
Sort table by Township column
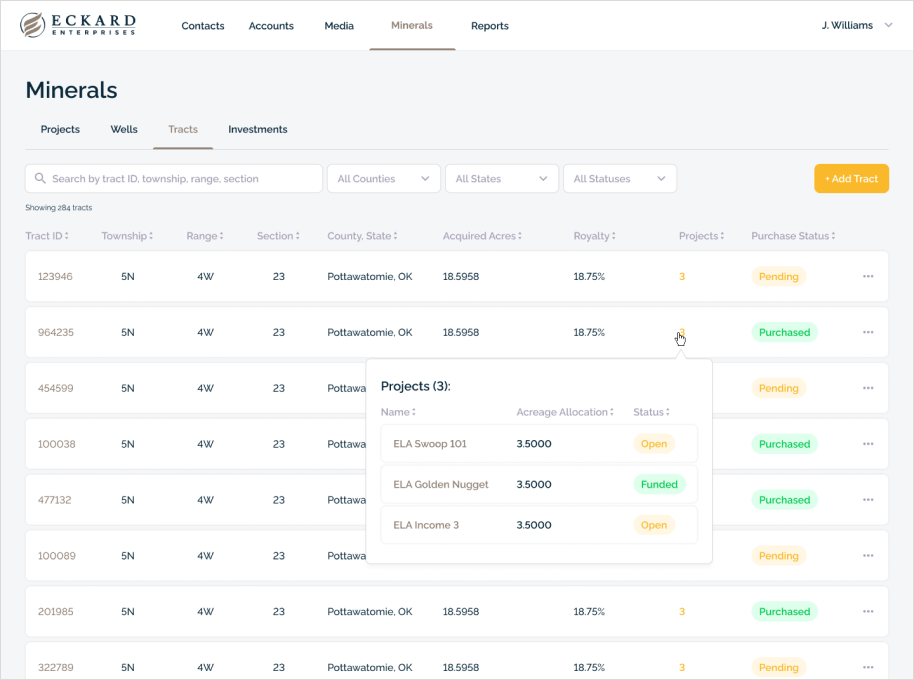tap(127, 236)
